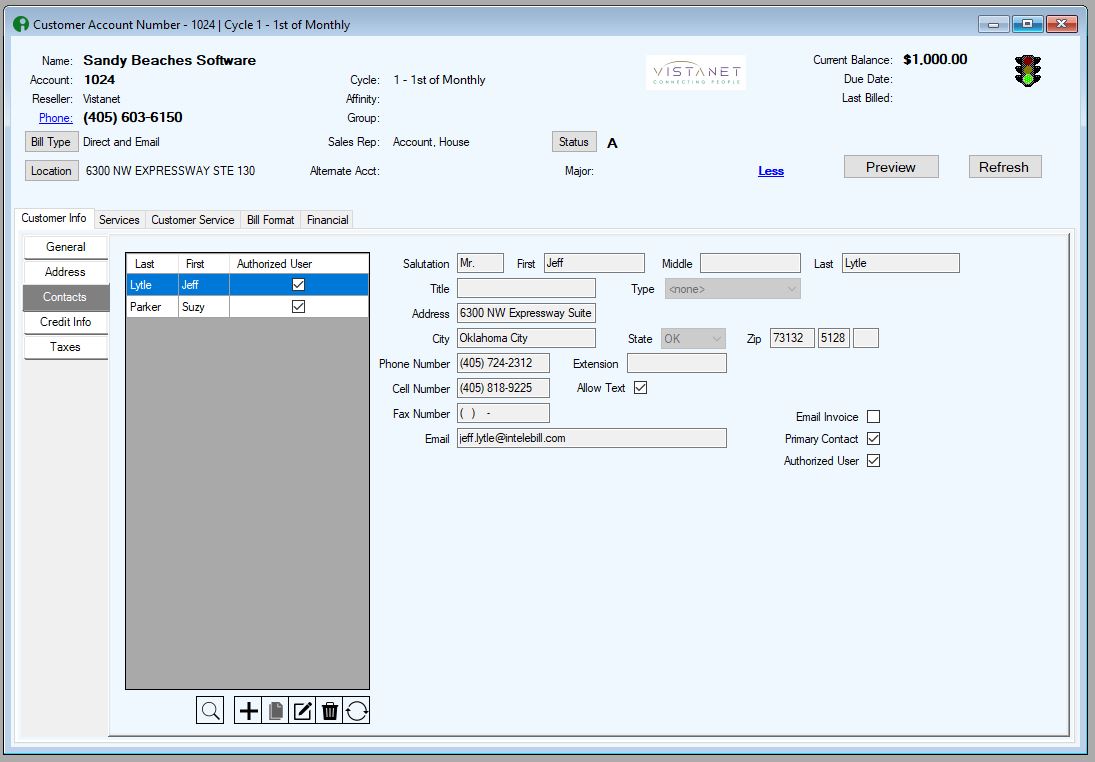Click the Authorized User column header
Viewport: 1095px width, 762px height.
click(x=299, y=264)
